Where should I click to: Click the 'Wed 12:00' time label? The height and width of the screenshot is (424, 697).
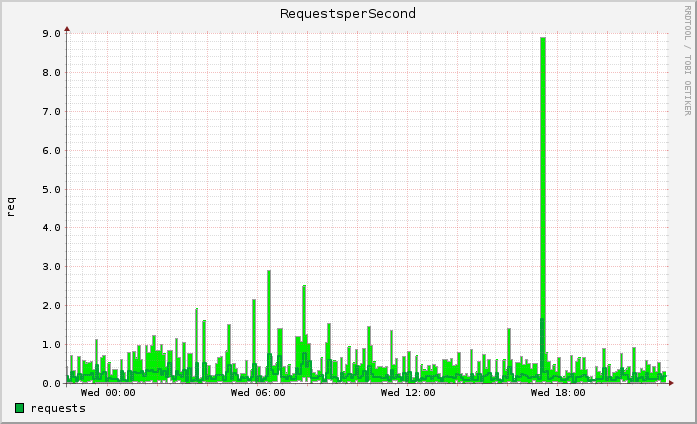408,393
